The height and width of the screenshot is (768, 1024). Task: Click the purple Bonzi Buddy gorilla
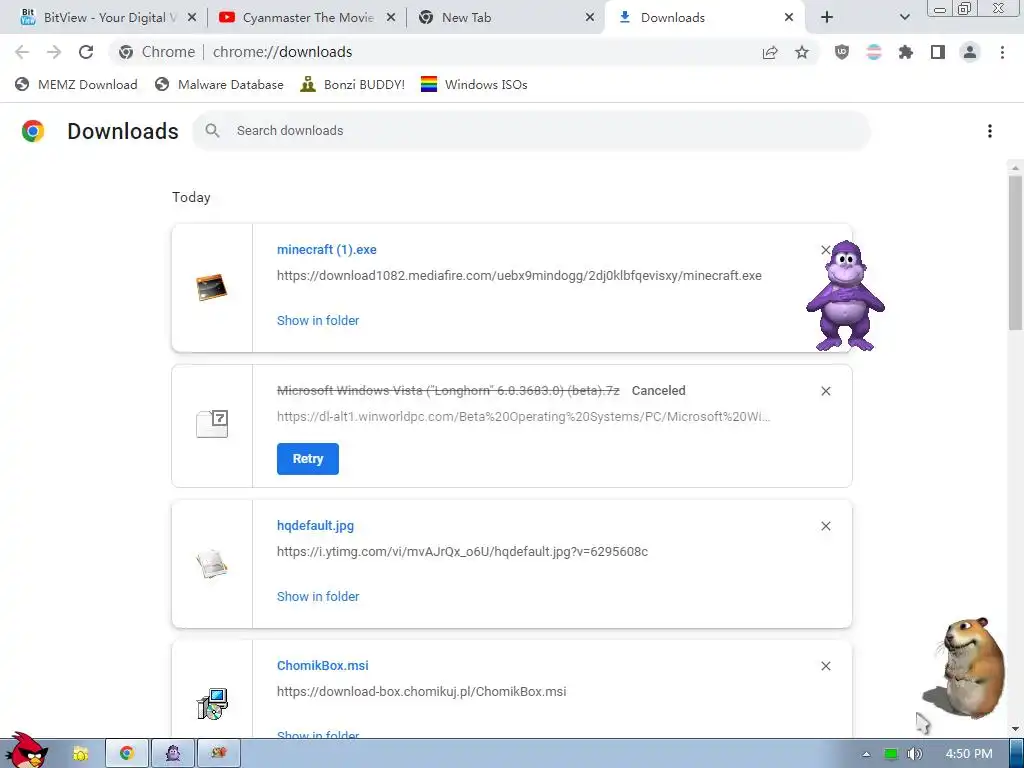pos(845,295)
